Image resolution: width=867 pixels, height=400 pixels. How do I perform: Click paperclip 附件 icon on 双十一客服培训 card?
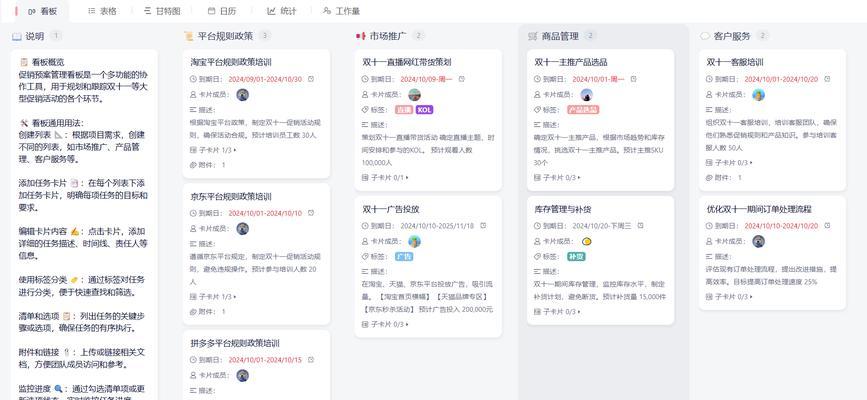pos(709,178)
